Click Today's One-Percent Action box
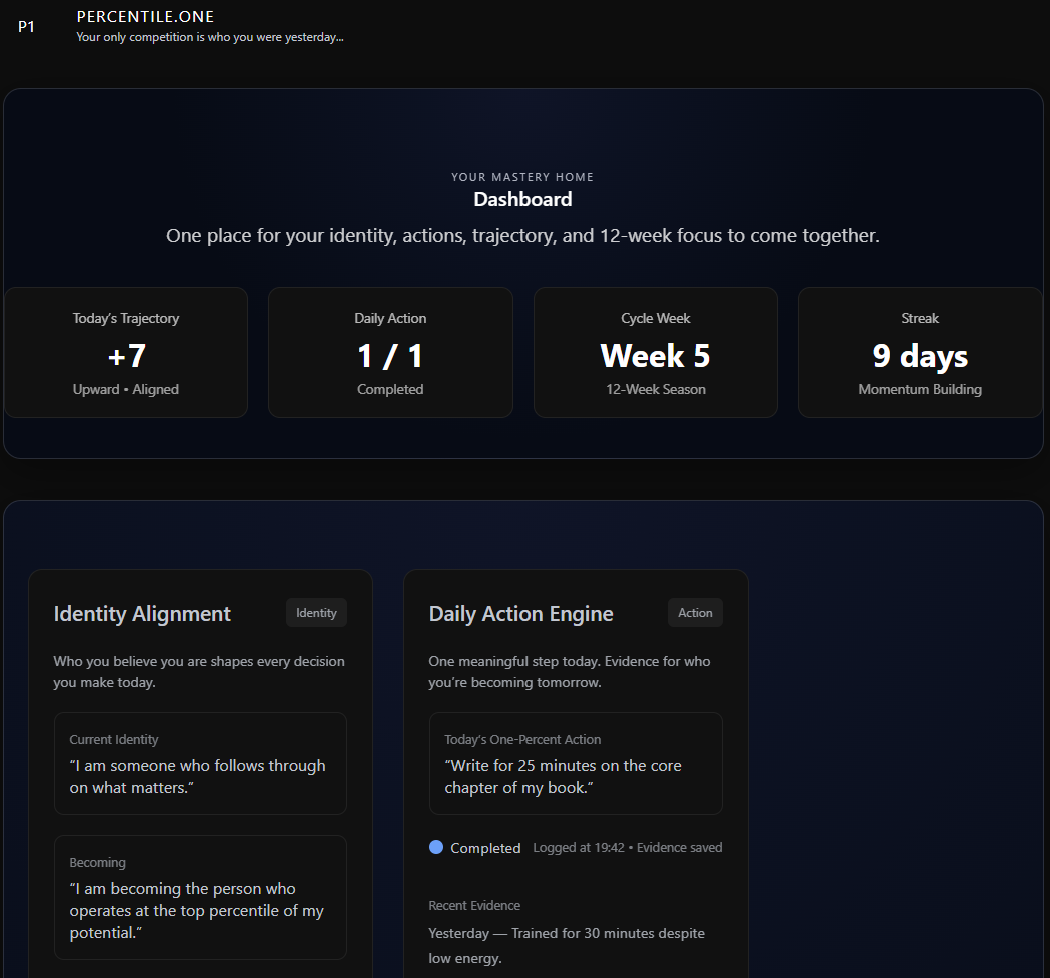Viewport: 1050px width, 978px height. (575, 763)
